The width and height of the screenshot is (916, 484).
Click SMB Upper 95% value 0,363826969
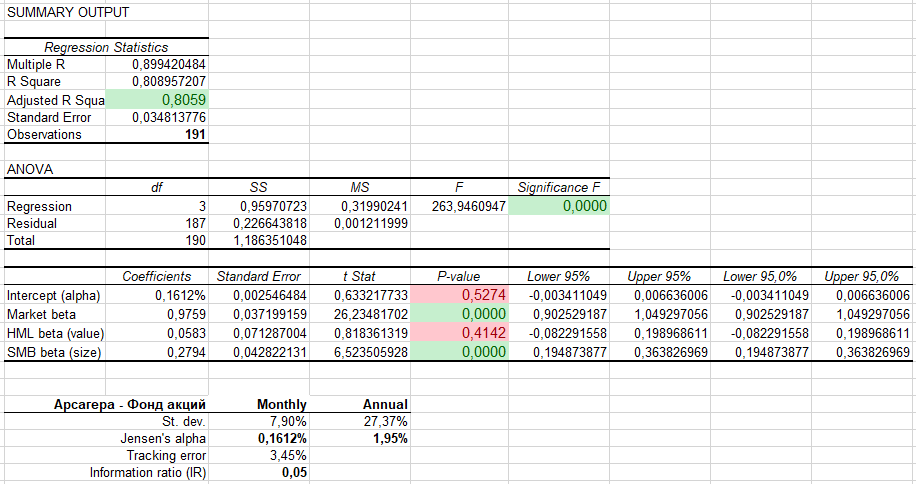coord(671,353)
